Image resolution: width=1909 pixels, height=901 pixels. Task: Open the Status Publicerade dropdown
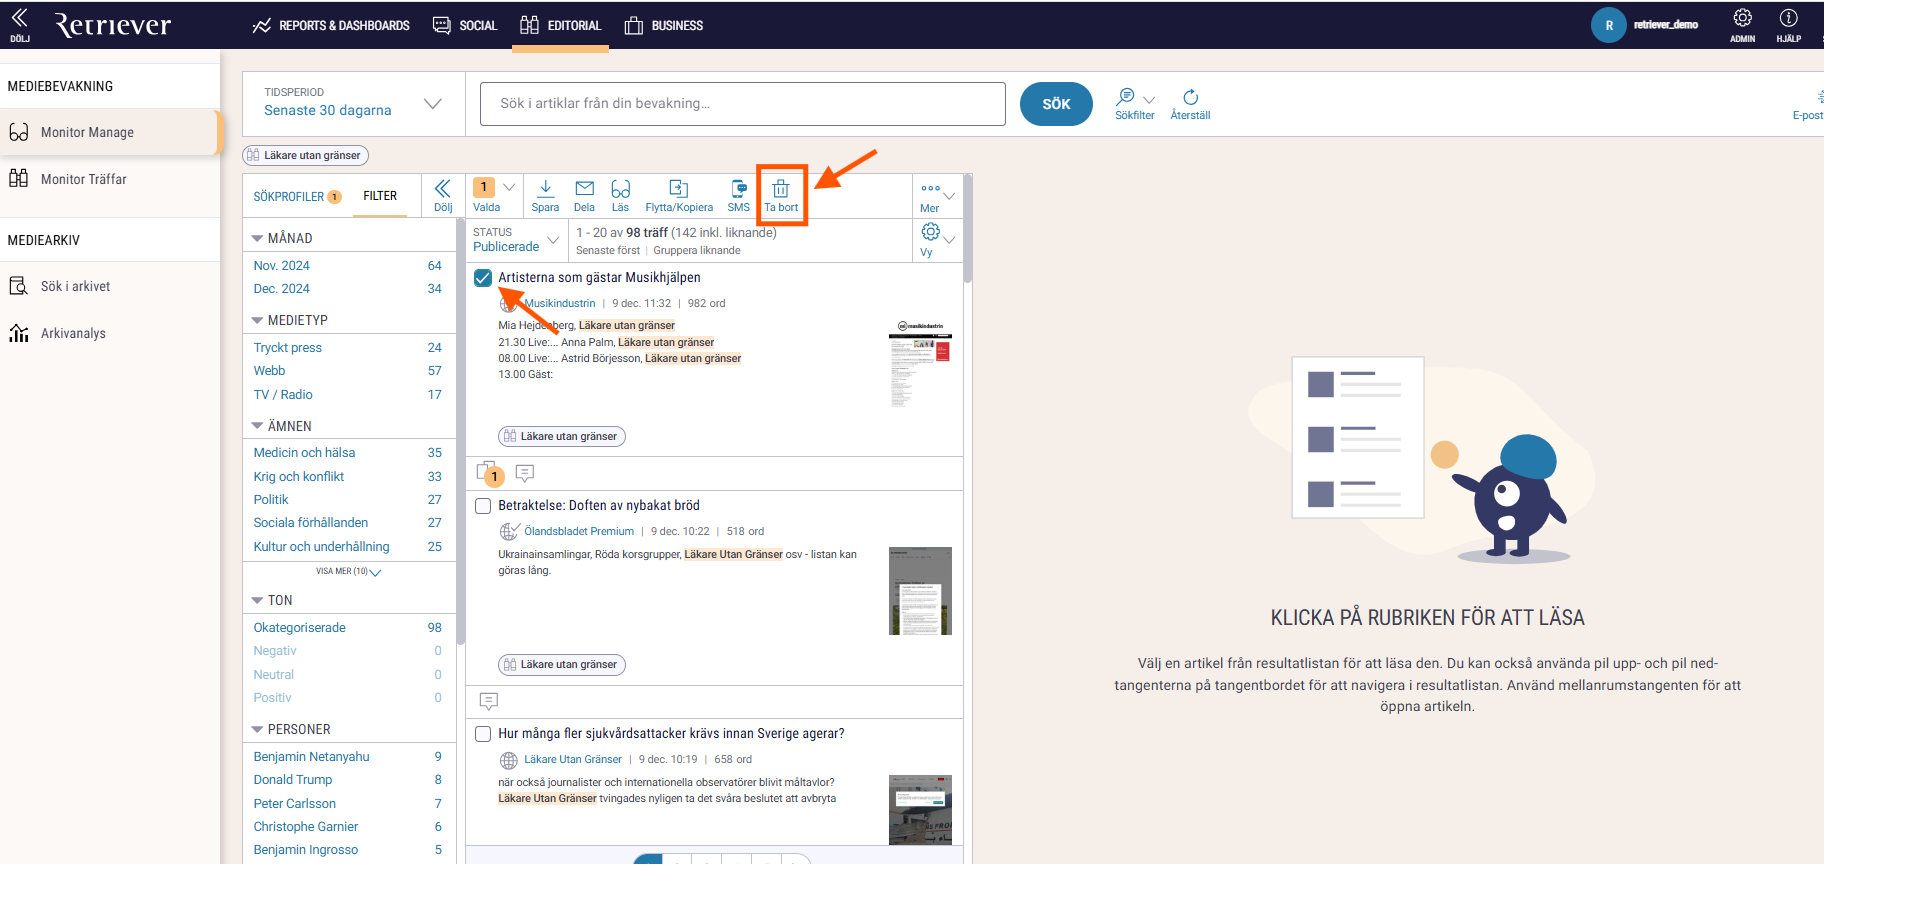(516, 240)
